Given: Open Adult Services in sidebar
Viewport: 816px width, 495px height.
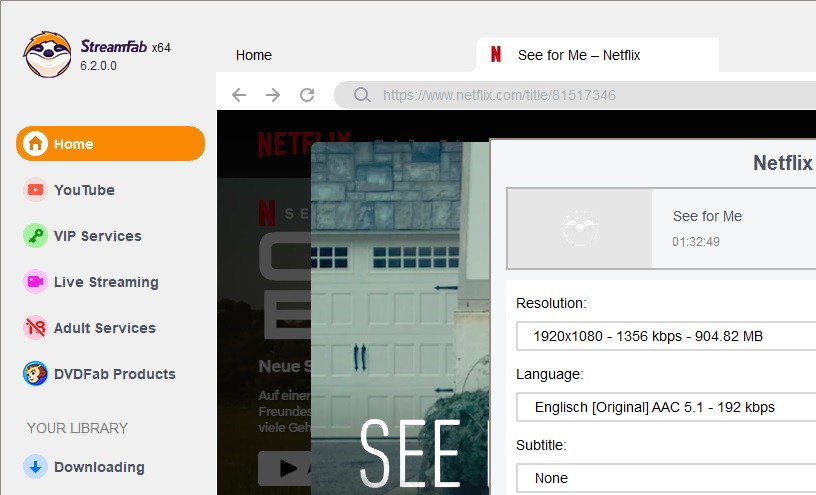Looking at the screenshot, I should [110, 327].
